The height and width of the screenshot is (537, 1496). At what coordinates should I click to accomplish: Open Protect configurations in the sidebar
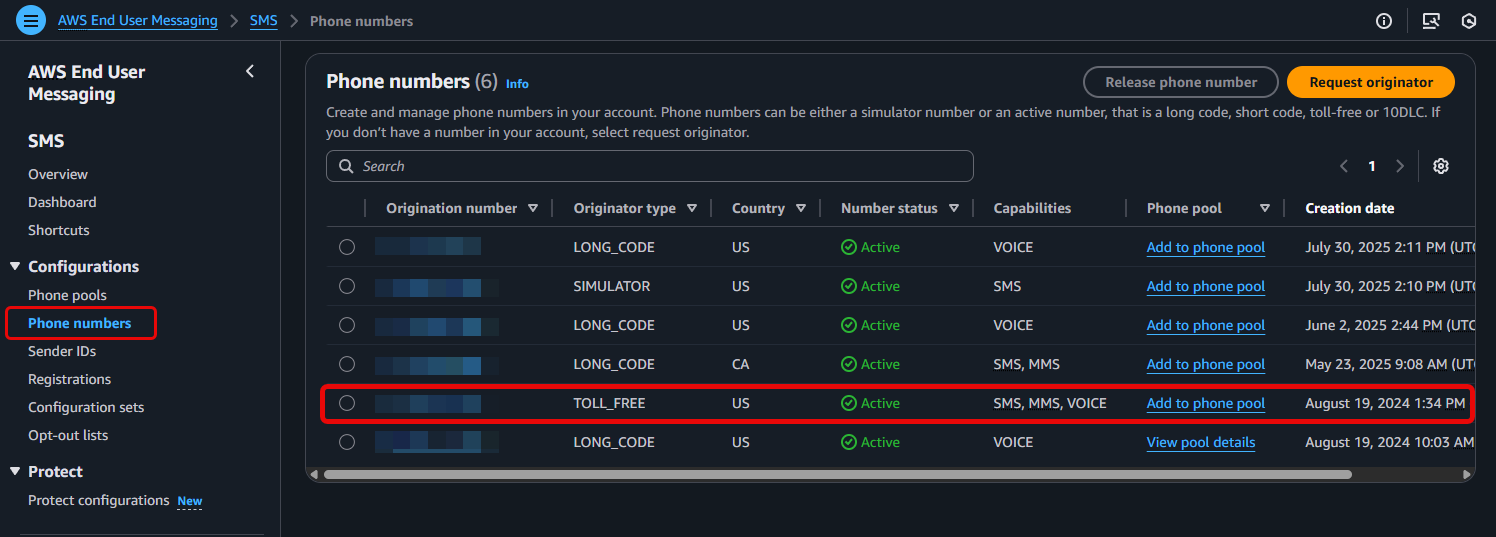pyautogui.click(x=99, y=500)
